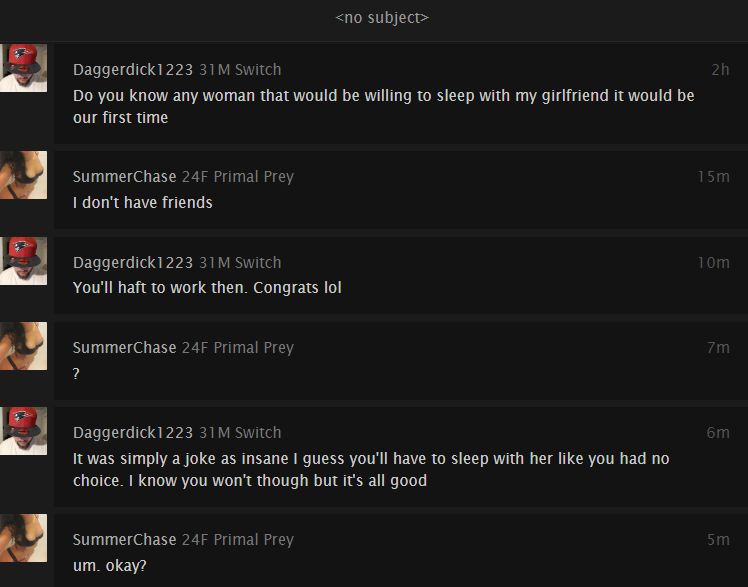
Task: Open Daggerdick1223 username link in the 10m message
Action: coord(133,263)
